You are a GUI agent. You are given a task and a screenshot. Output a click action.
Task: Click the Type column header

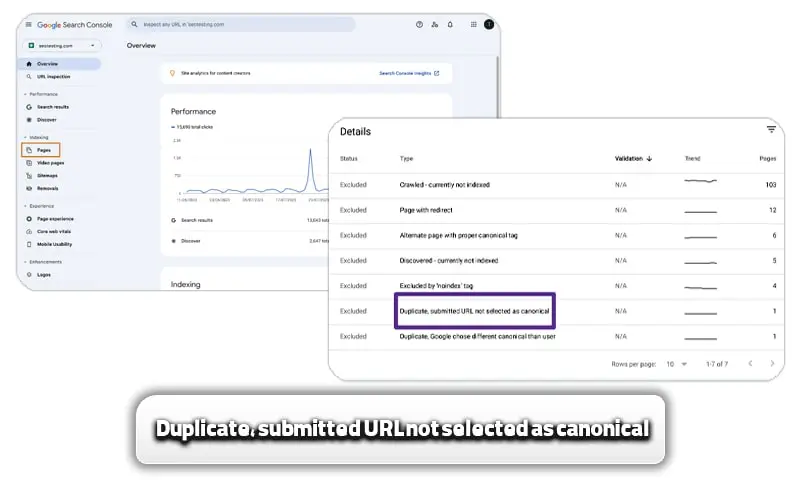[x=406, y=159]
